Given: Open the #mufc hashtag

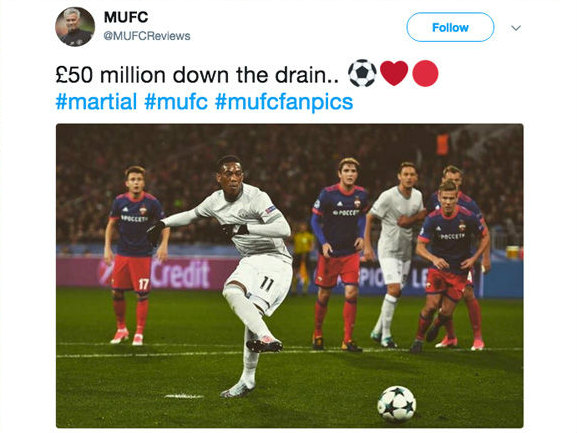Looking at the screenshot, I should 176,101.
